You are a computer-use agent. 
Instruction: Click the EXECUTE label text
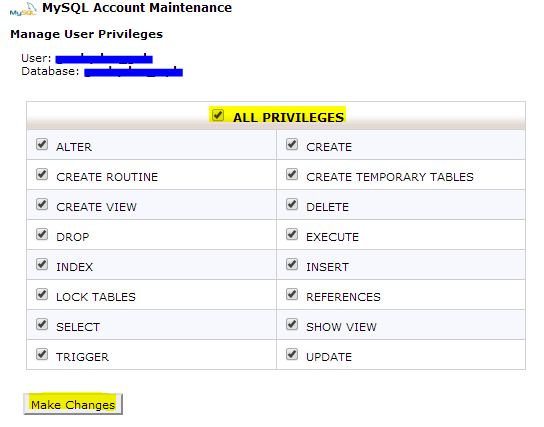click(332, 237)
